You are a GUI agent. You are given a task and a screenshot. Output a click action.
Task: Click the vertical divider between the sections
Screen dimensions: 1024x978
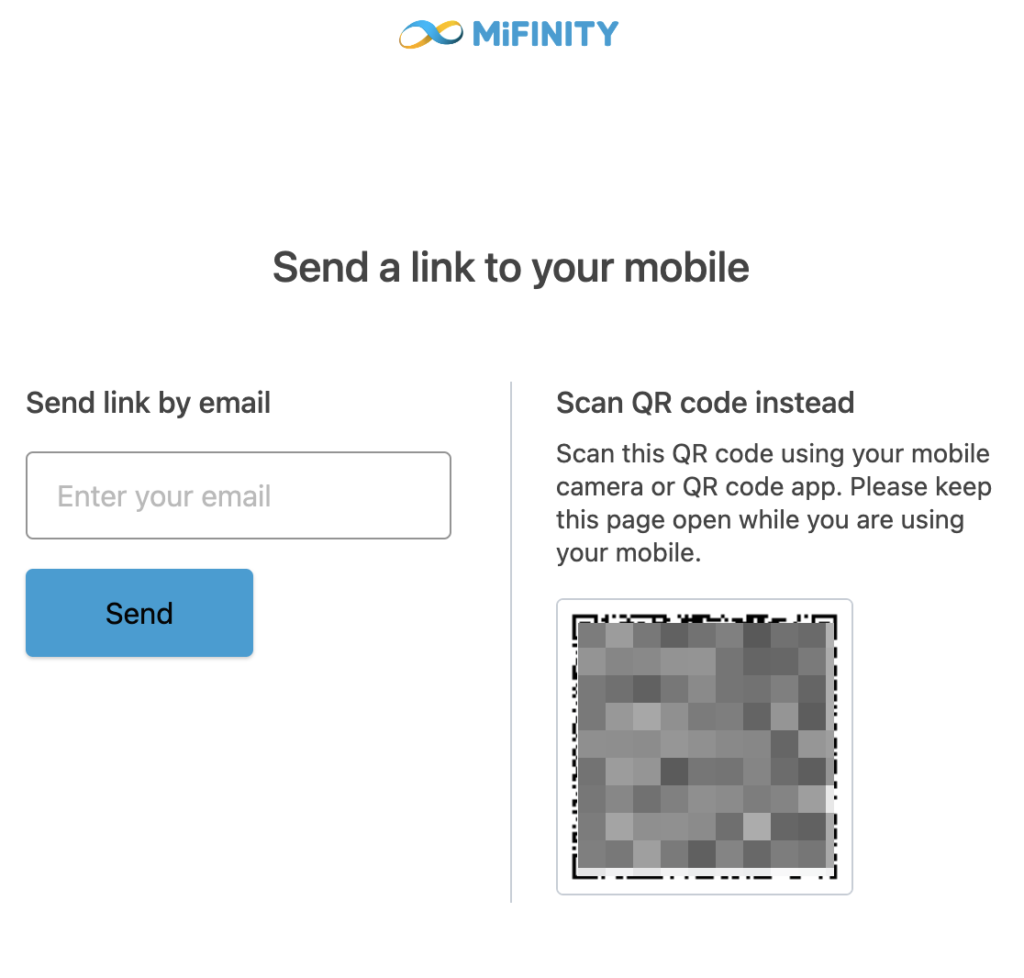click(x=511, y=642)
